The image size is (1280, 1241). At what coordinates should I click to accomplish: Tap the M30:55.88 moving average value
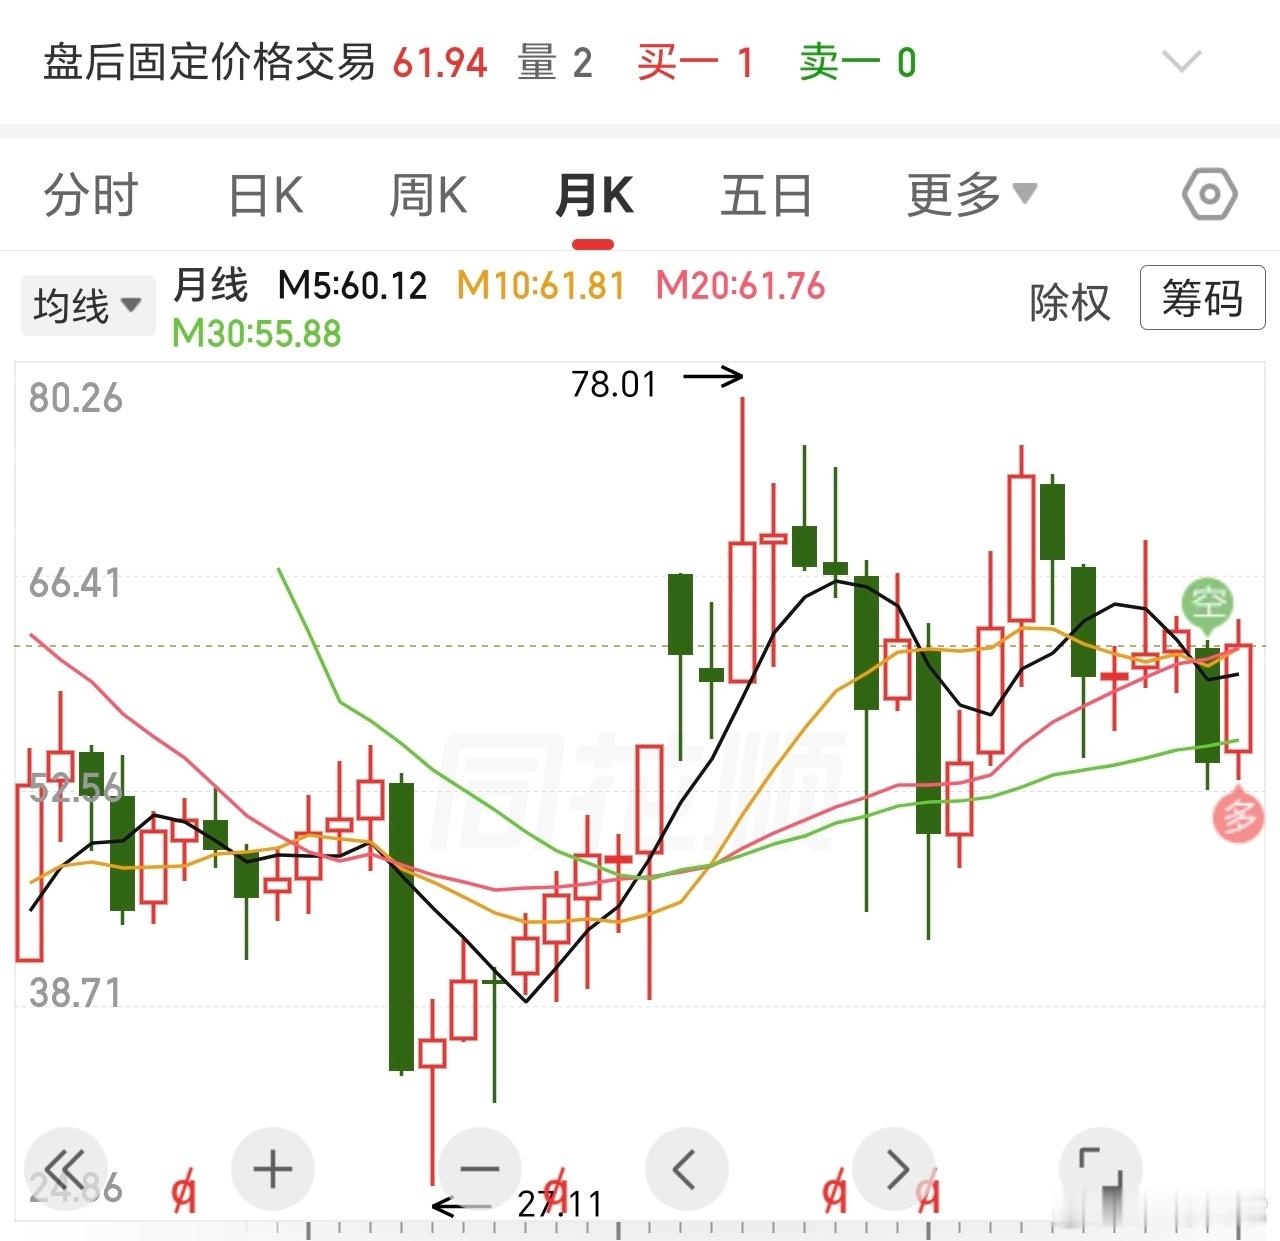point(257,333)
